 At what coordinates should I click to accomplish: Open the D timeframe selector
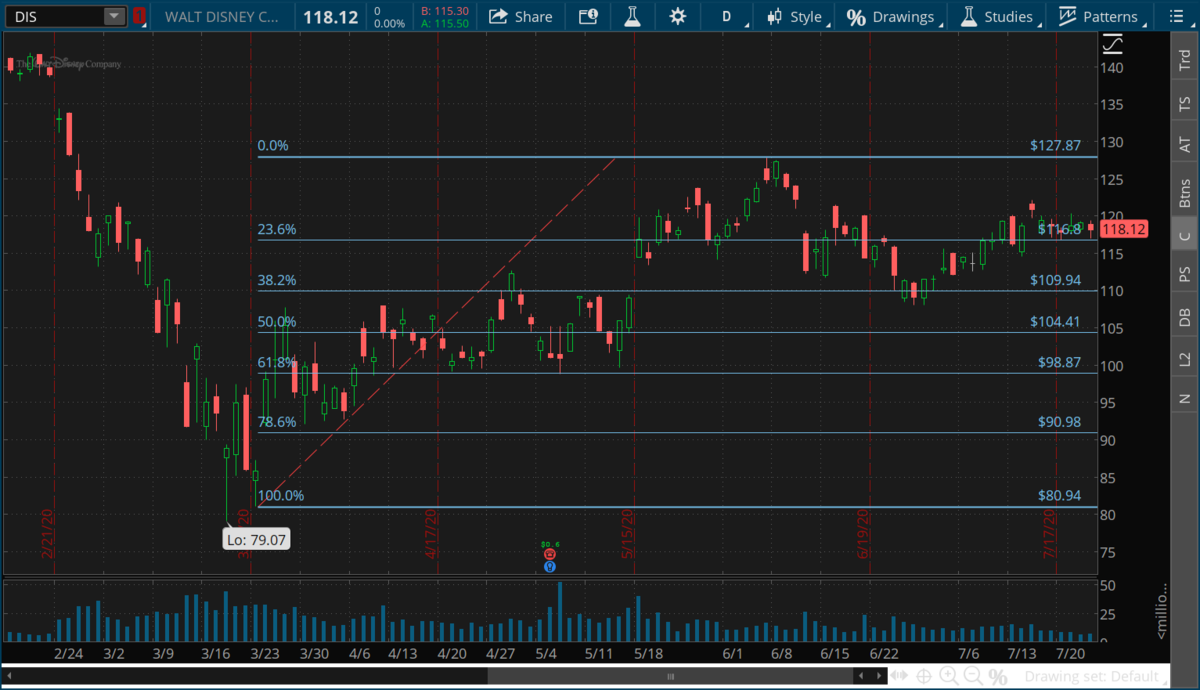[727, 16]
